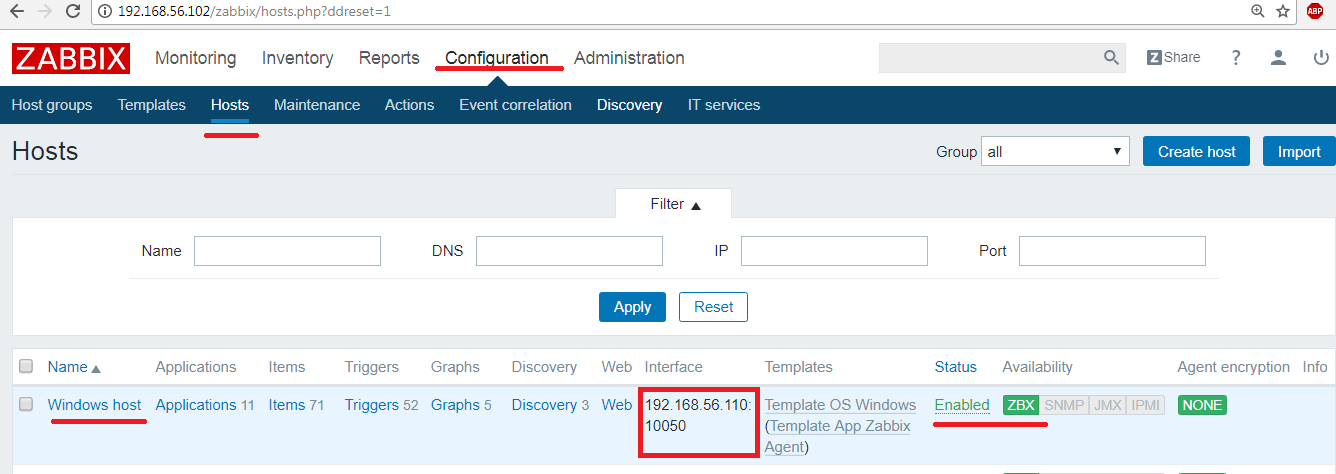Open the Group dropdown
The image size is (1336, 474).
pyautogui.click(x=1054, y=152)
